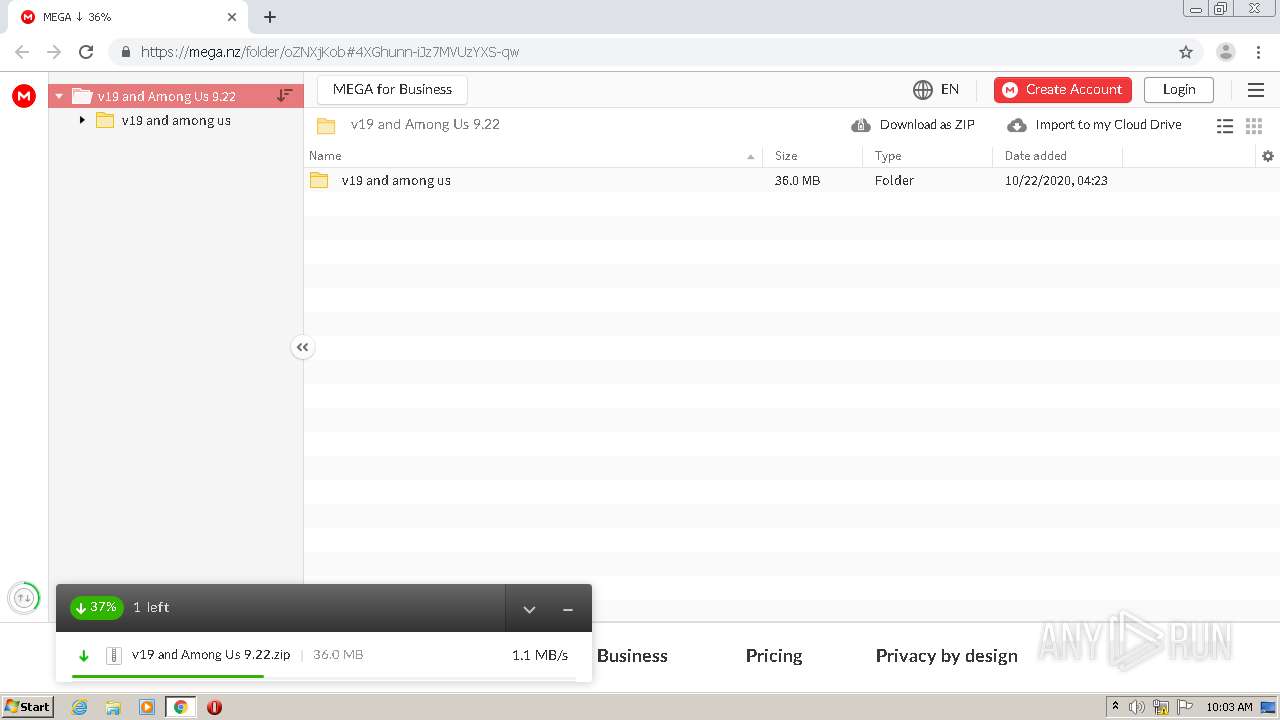Open File Explorer from taskbar
The image size is (1280, 720).
point(113,707)
